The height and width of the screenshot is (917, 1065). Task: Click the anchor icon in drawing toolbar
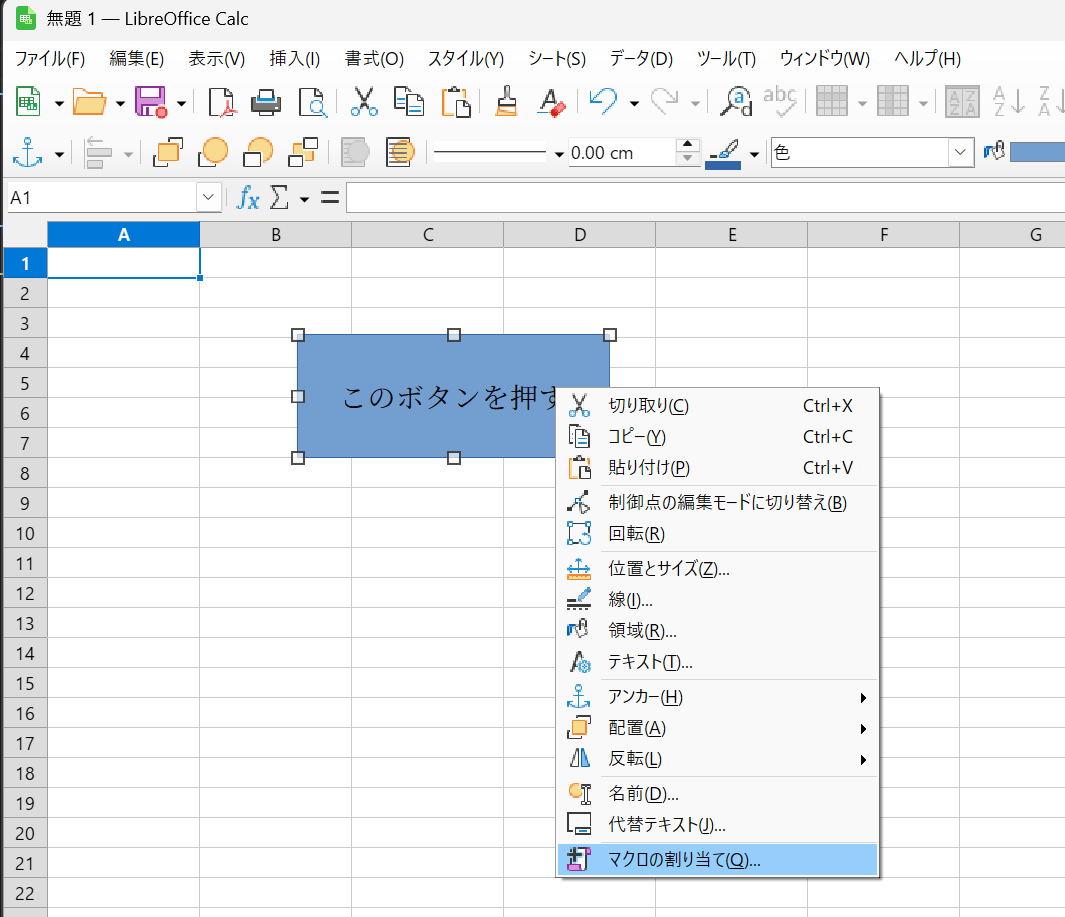27,153
